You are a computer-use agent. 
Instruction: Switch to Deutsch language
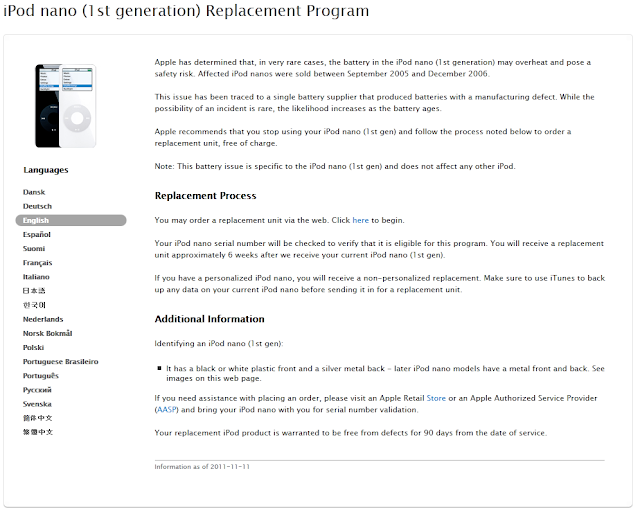[37, 206]
